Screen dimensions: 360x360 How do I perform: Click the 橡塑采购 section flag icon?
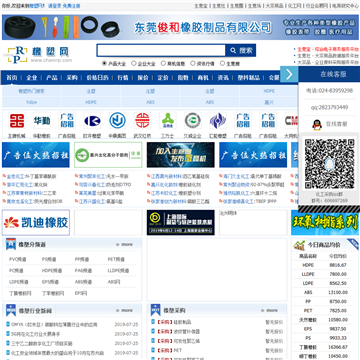click(x=156, y=310)
